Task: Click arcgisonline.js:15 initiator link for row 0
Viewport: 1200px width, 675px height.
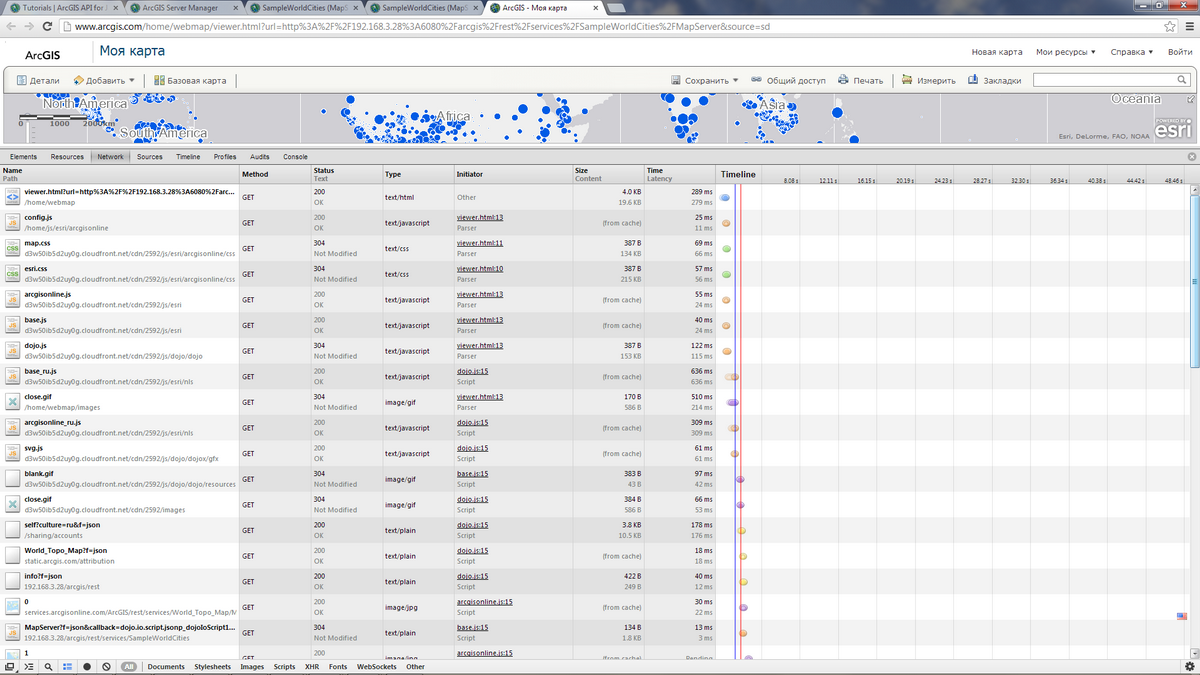Action: pos(485,602)
